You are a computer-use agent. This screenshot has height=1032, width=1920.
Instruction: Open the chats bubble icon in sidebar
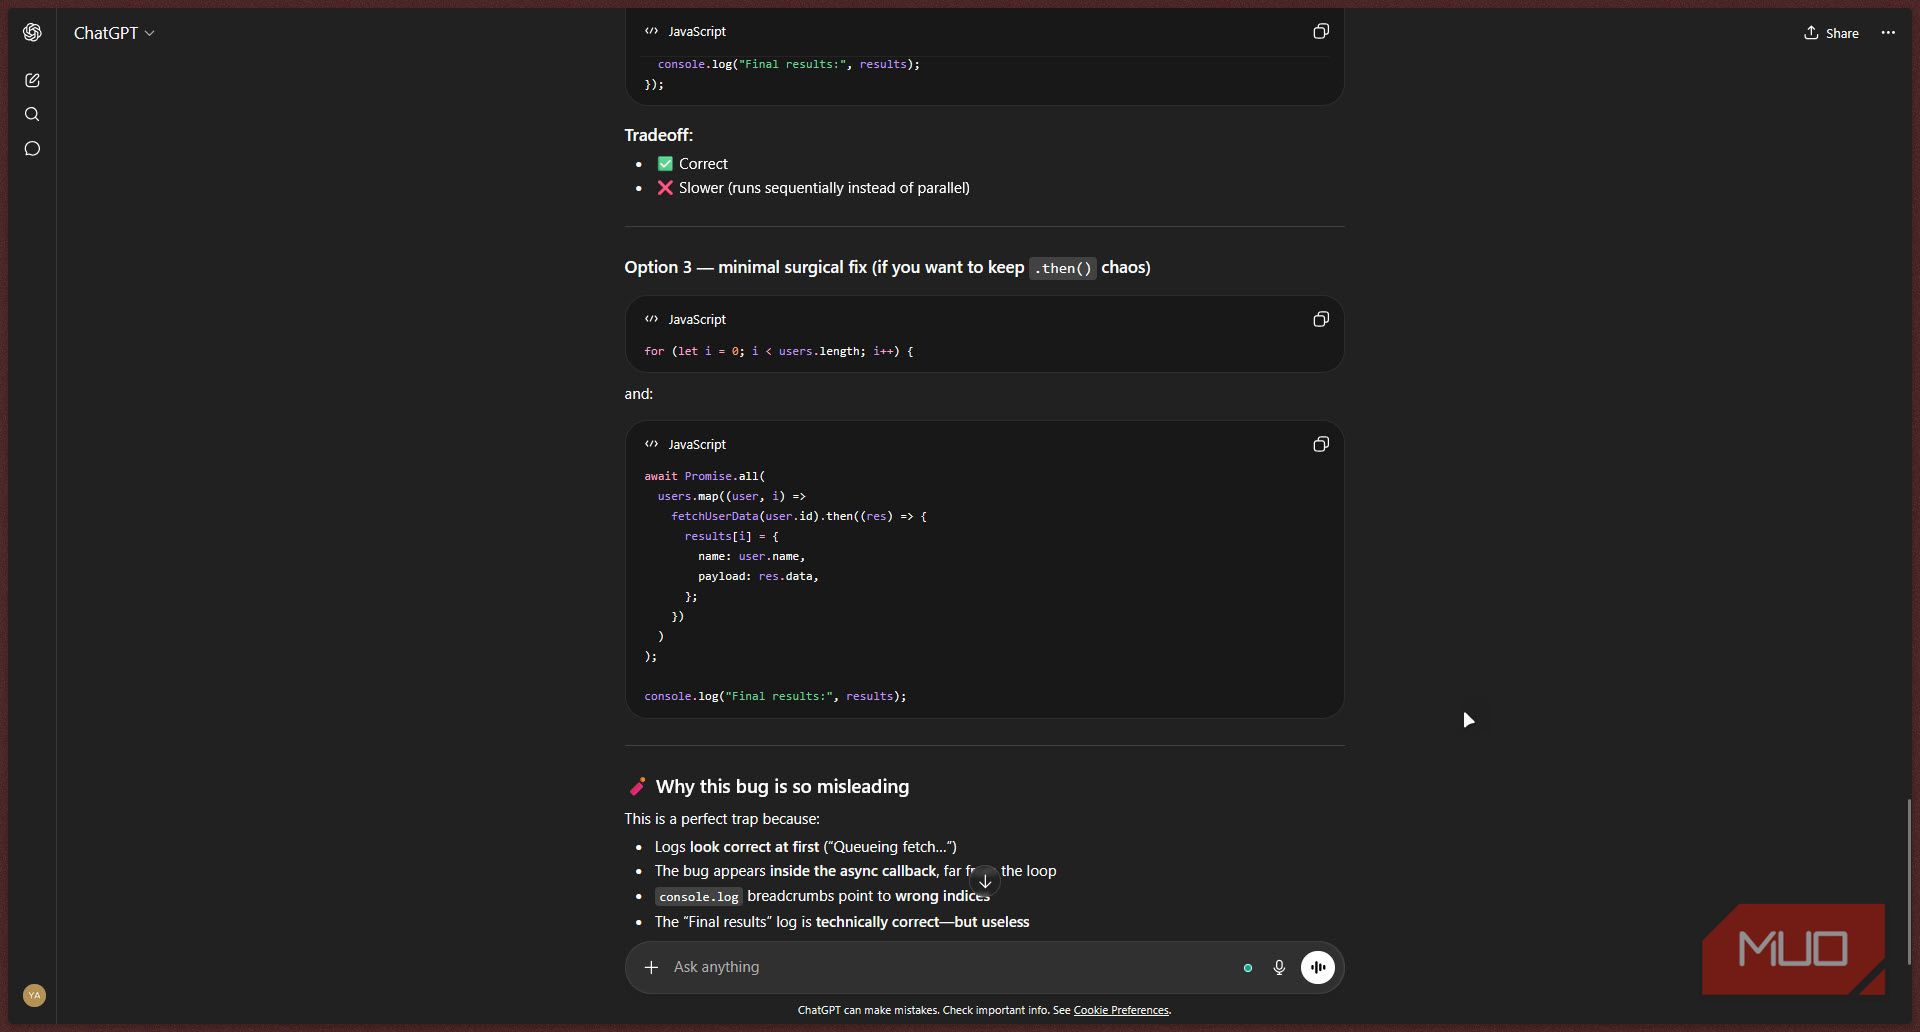point(32,149)
